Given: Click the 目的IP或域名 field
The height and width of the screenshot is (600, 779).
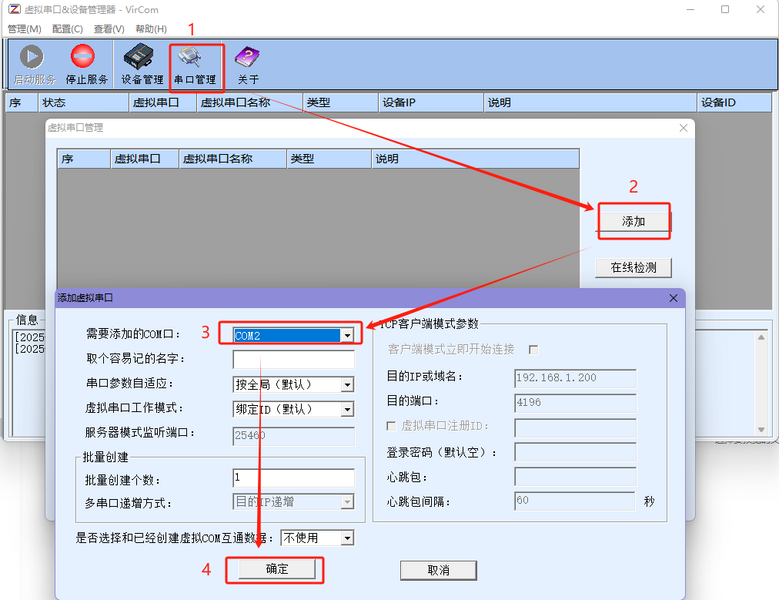Looking at the screenshot, I should tap(575, 378).
